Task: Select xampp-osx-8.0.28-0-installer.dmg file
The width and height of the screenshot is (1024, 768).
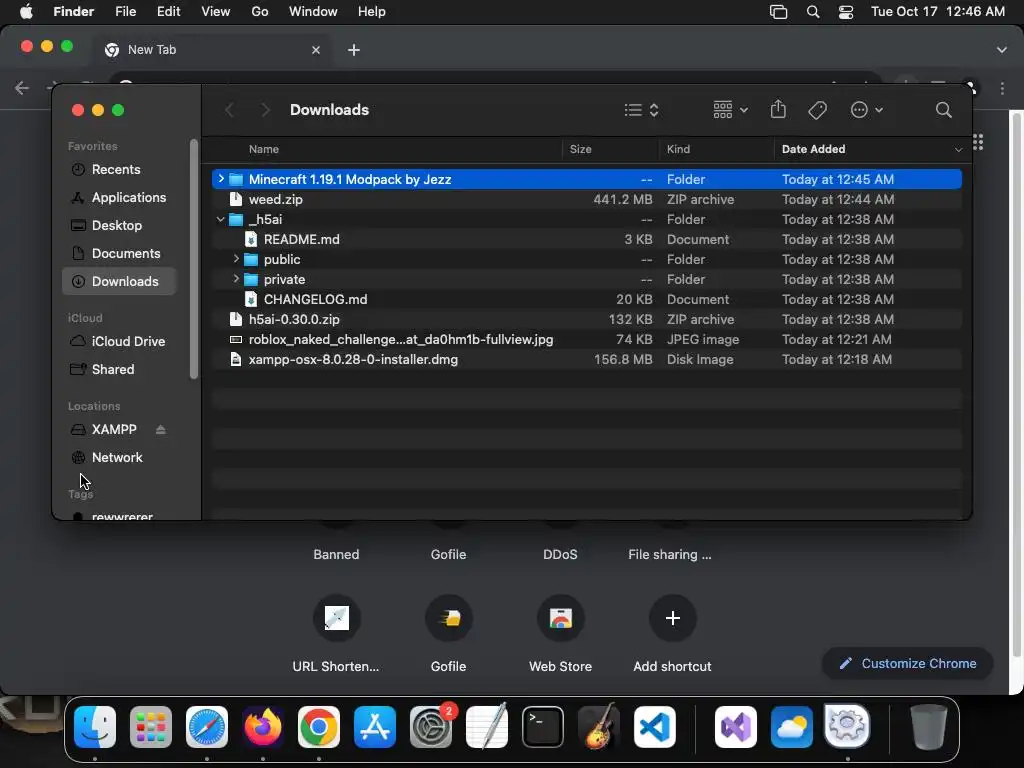Action: click(x=586, y=359)
